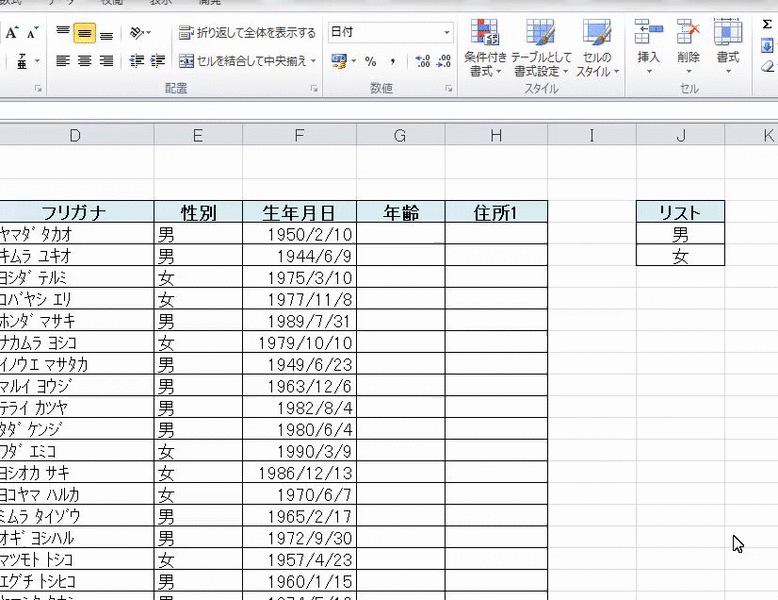Toggle 折り返して全体を表示する wrap text
Image resolution: width=778 pixels, height=600 pixels.
(247, 33)
